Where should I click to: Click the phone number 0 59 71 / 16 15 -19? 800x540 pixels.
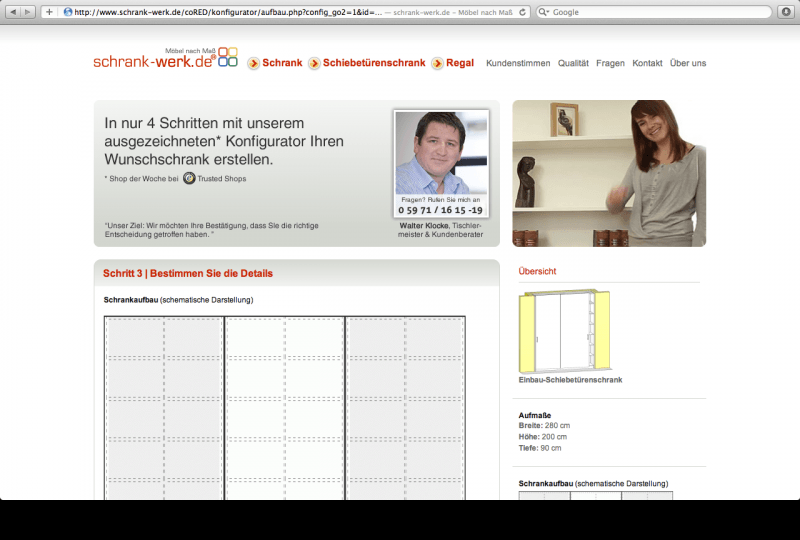[x=440, y=210]
